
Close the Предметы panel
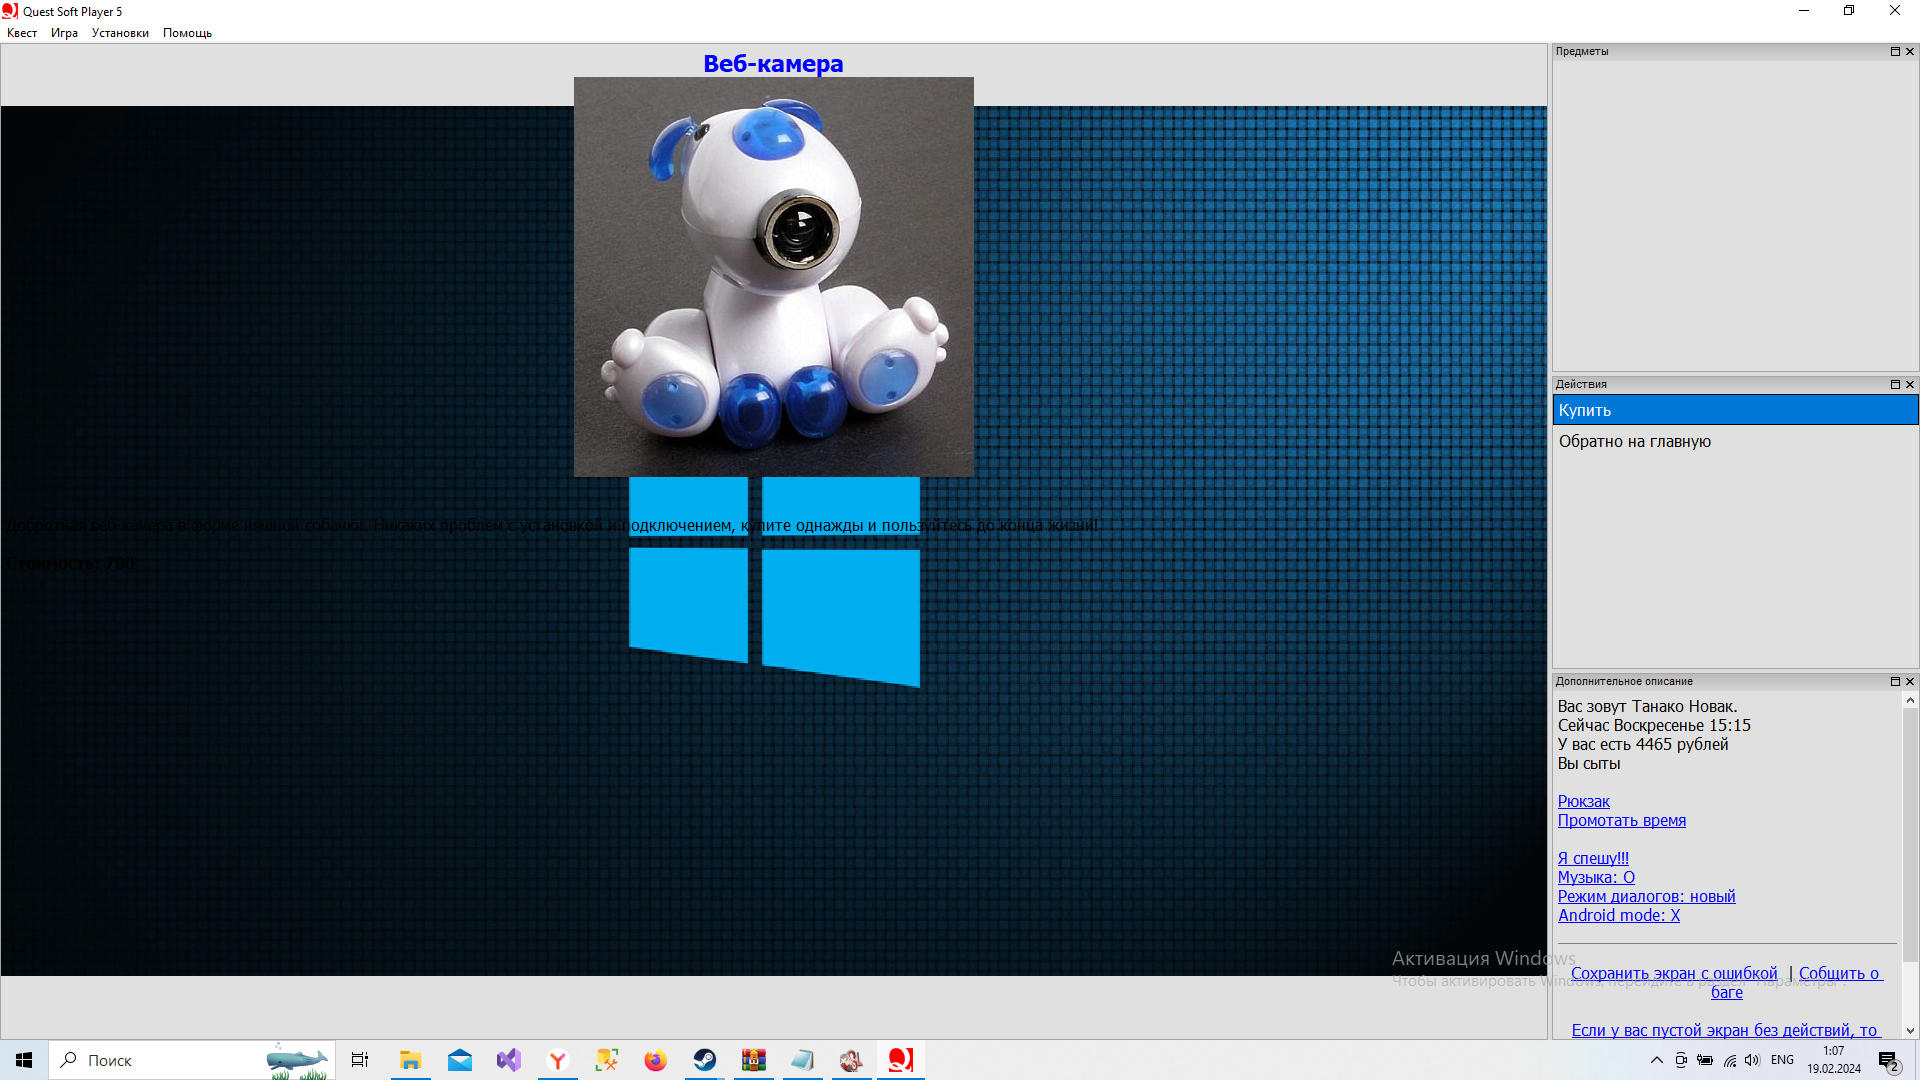click(1910, 51)
